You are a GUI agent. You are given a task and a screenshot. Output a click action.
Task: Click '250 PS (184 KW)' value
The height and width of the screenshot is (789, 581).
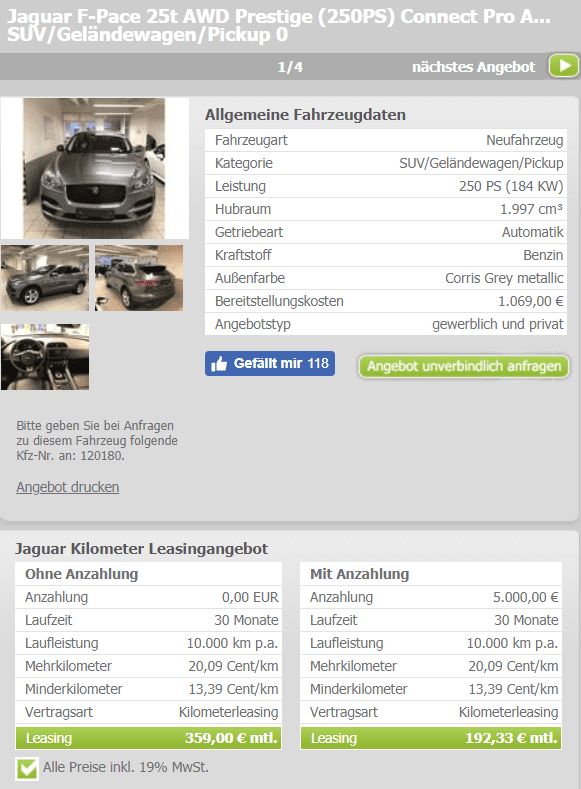pyautogui.click(x=511, y=186)
